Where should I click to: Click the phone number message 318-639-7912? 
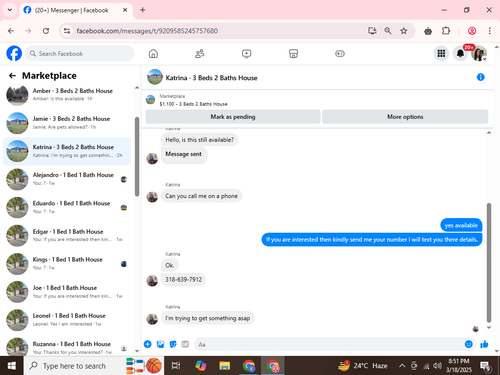[x=184, y=279]
